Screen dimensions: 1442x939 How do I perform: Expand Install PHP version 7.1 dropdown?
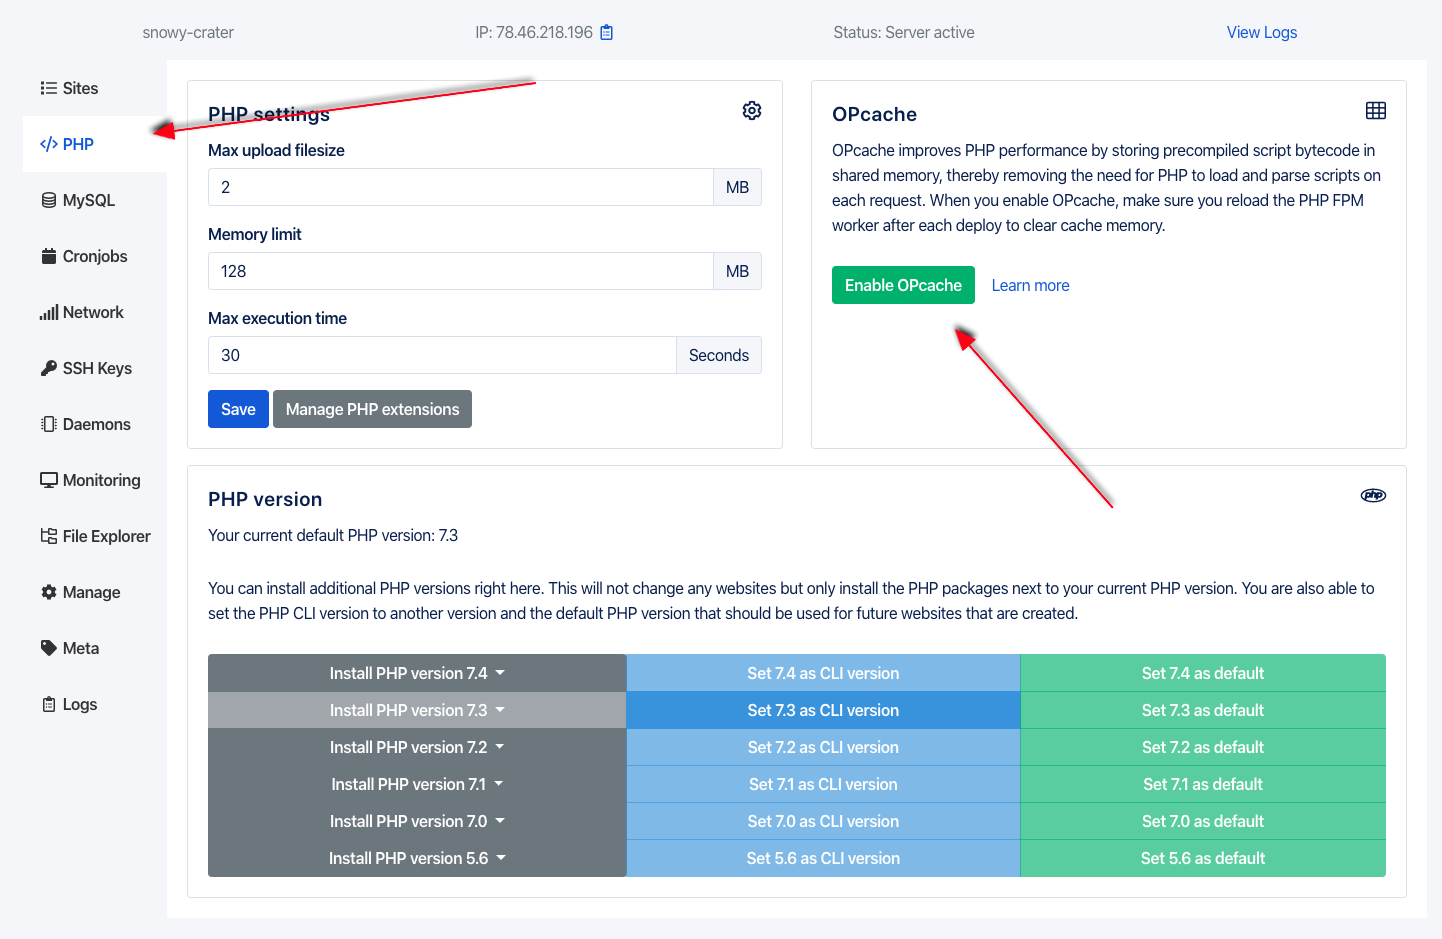[x=417, y=784]
